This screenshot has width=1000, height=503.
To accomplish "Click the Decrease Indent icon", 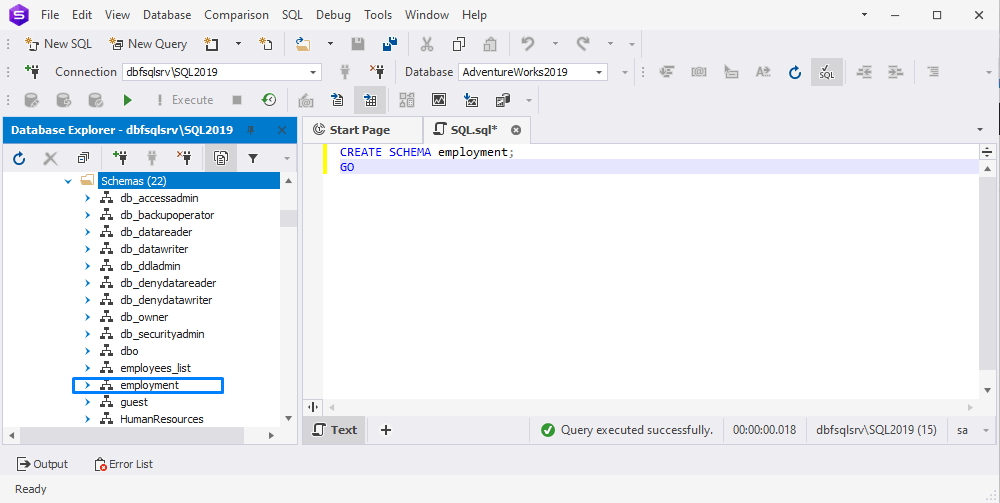I will 864,72.
